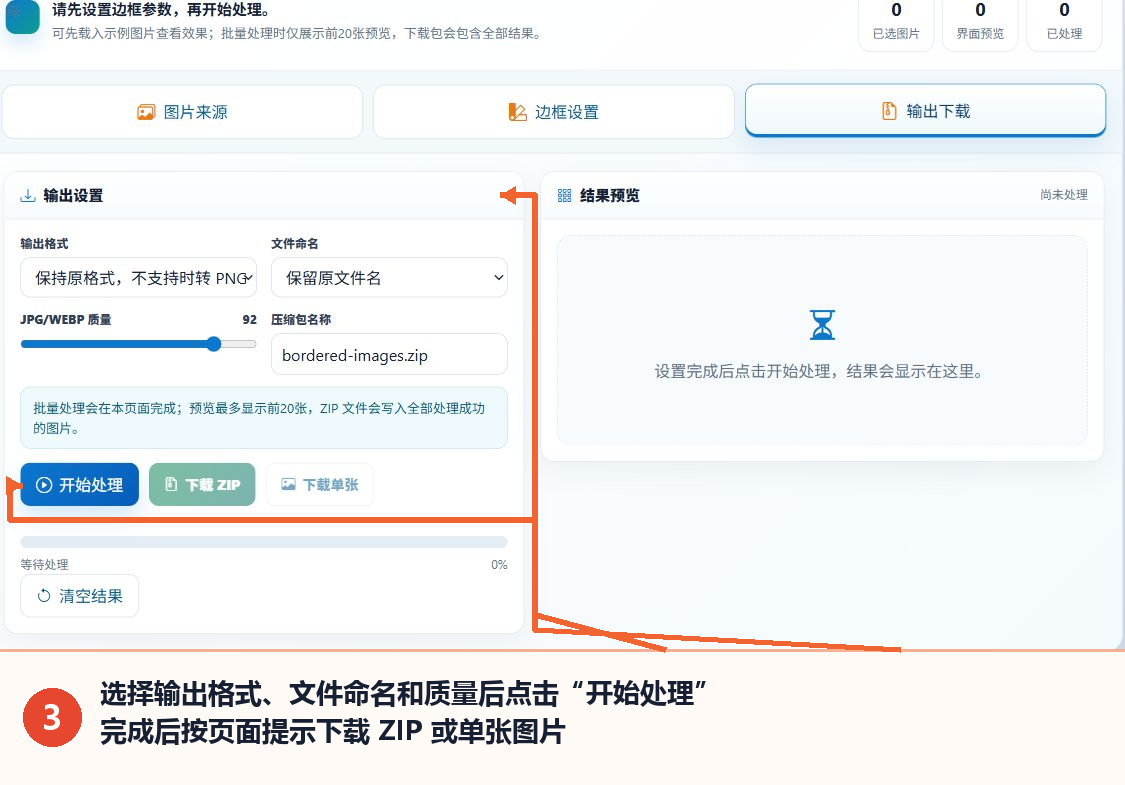Click the download icon beside 输出设置
This screenshot has width=1125, height=785.
click(28, 195)
